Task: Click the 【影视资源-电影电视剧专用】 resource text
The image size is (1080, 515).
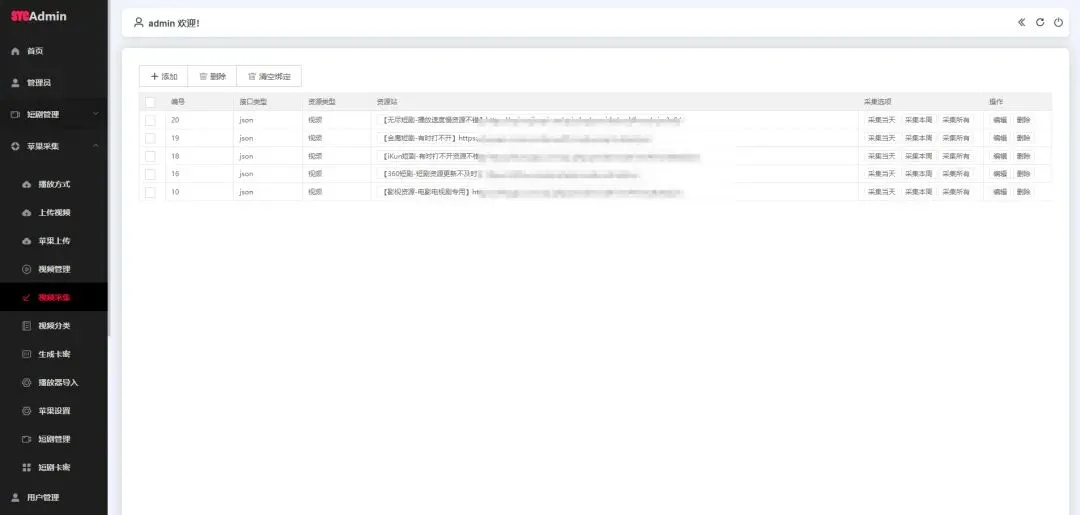Action: pyautogui.click(x=425, y=192)
